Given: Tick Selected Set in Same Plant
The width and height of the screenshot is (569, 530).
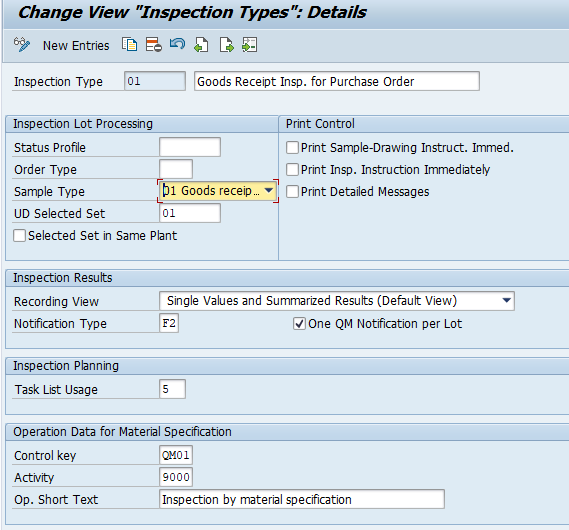Looking at the screenshot, I should [20, 235].
